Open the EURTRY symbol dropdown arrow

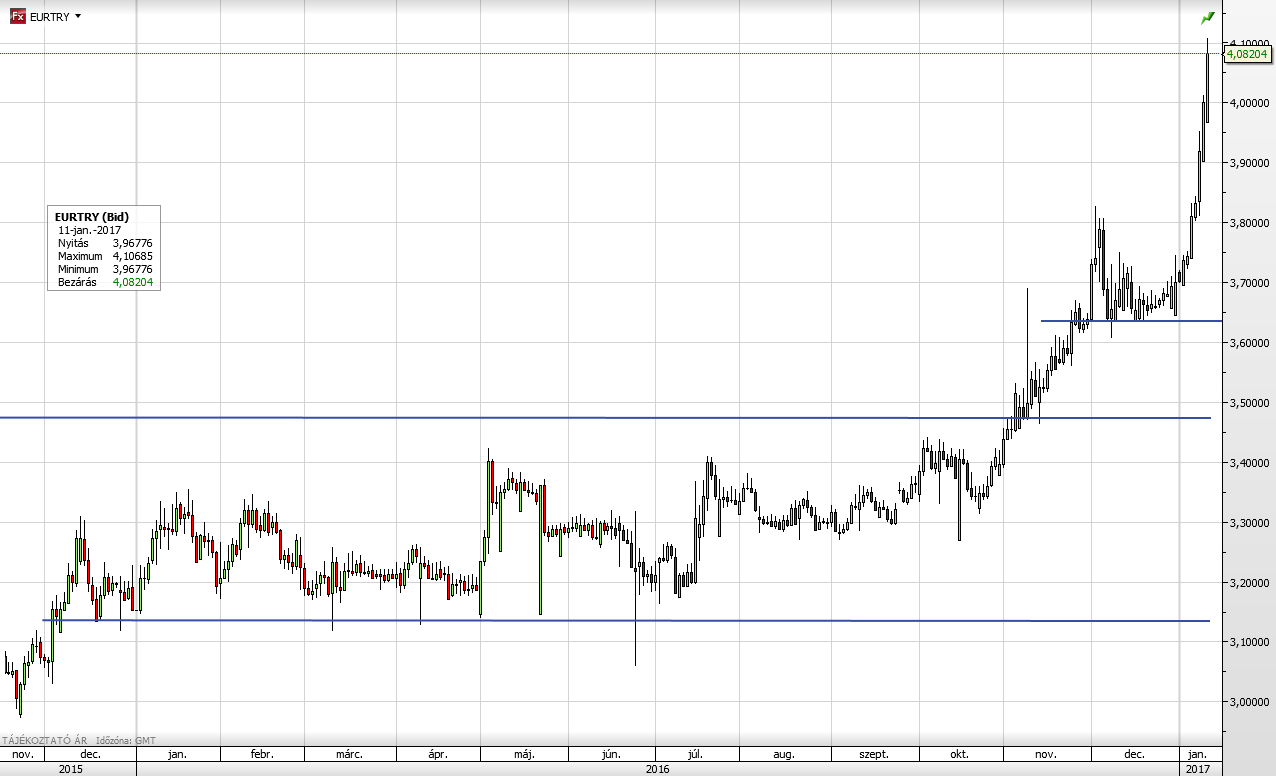[78, 17]
